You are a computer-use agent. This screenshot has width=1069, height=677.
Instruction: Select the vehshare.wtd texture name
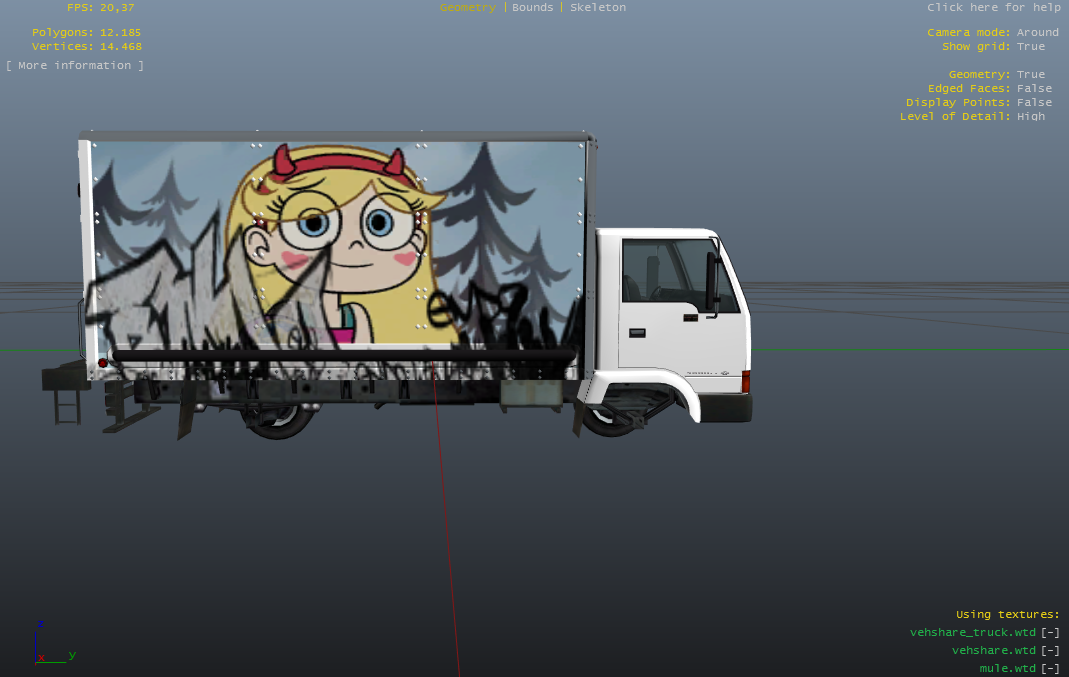[994, 650]
